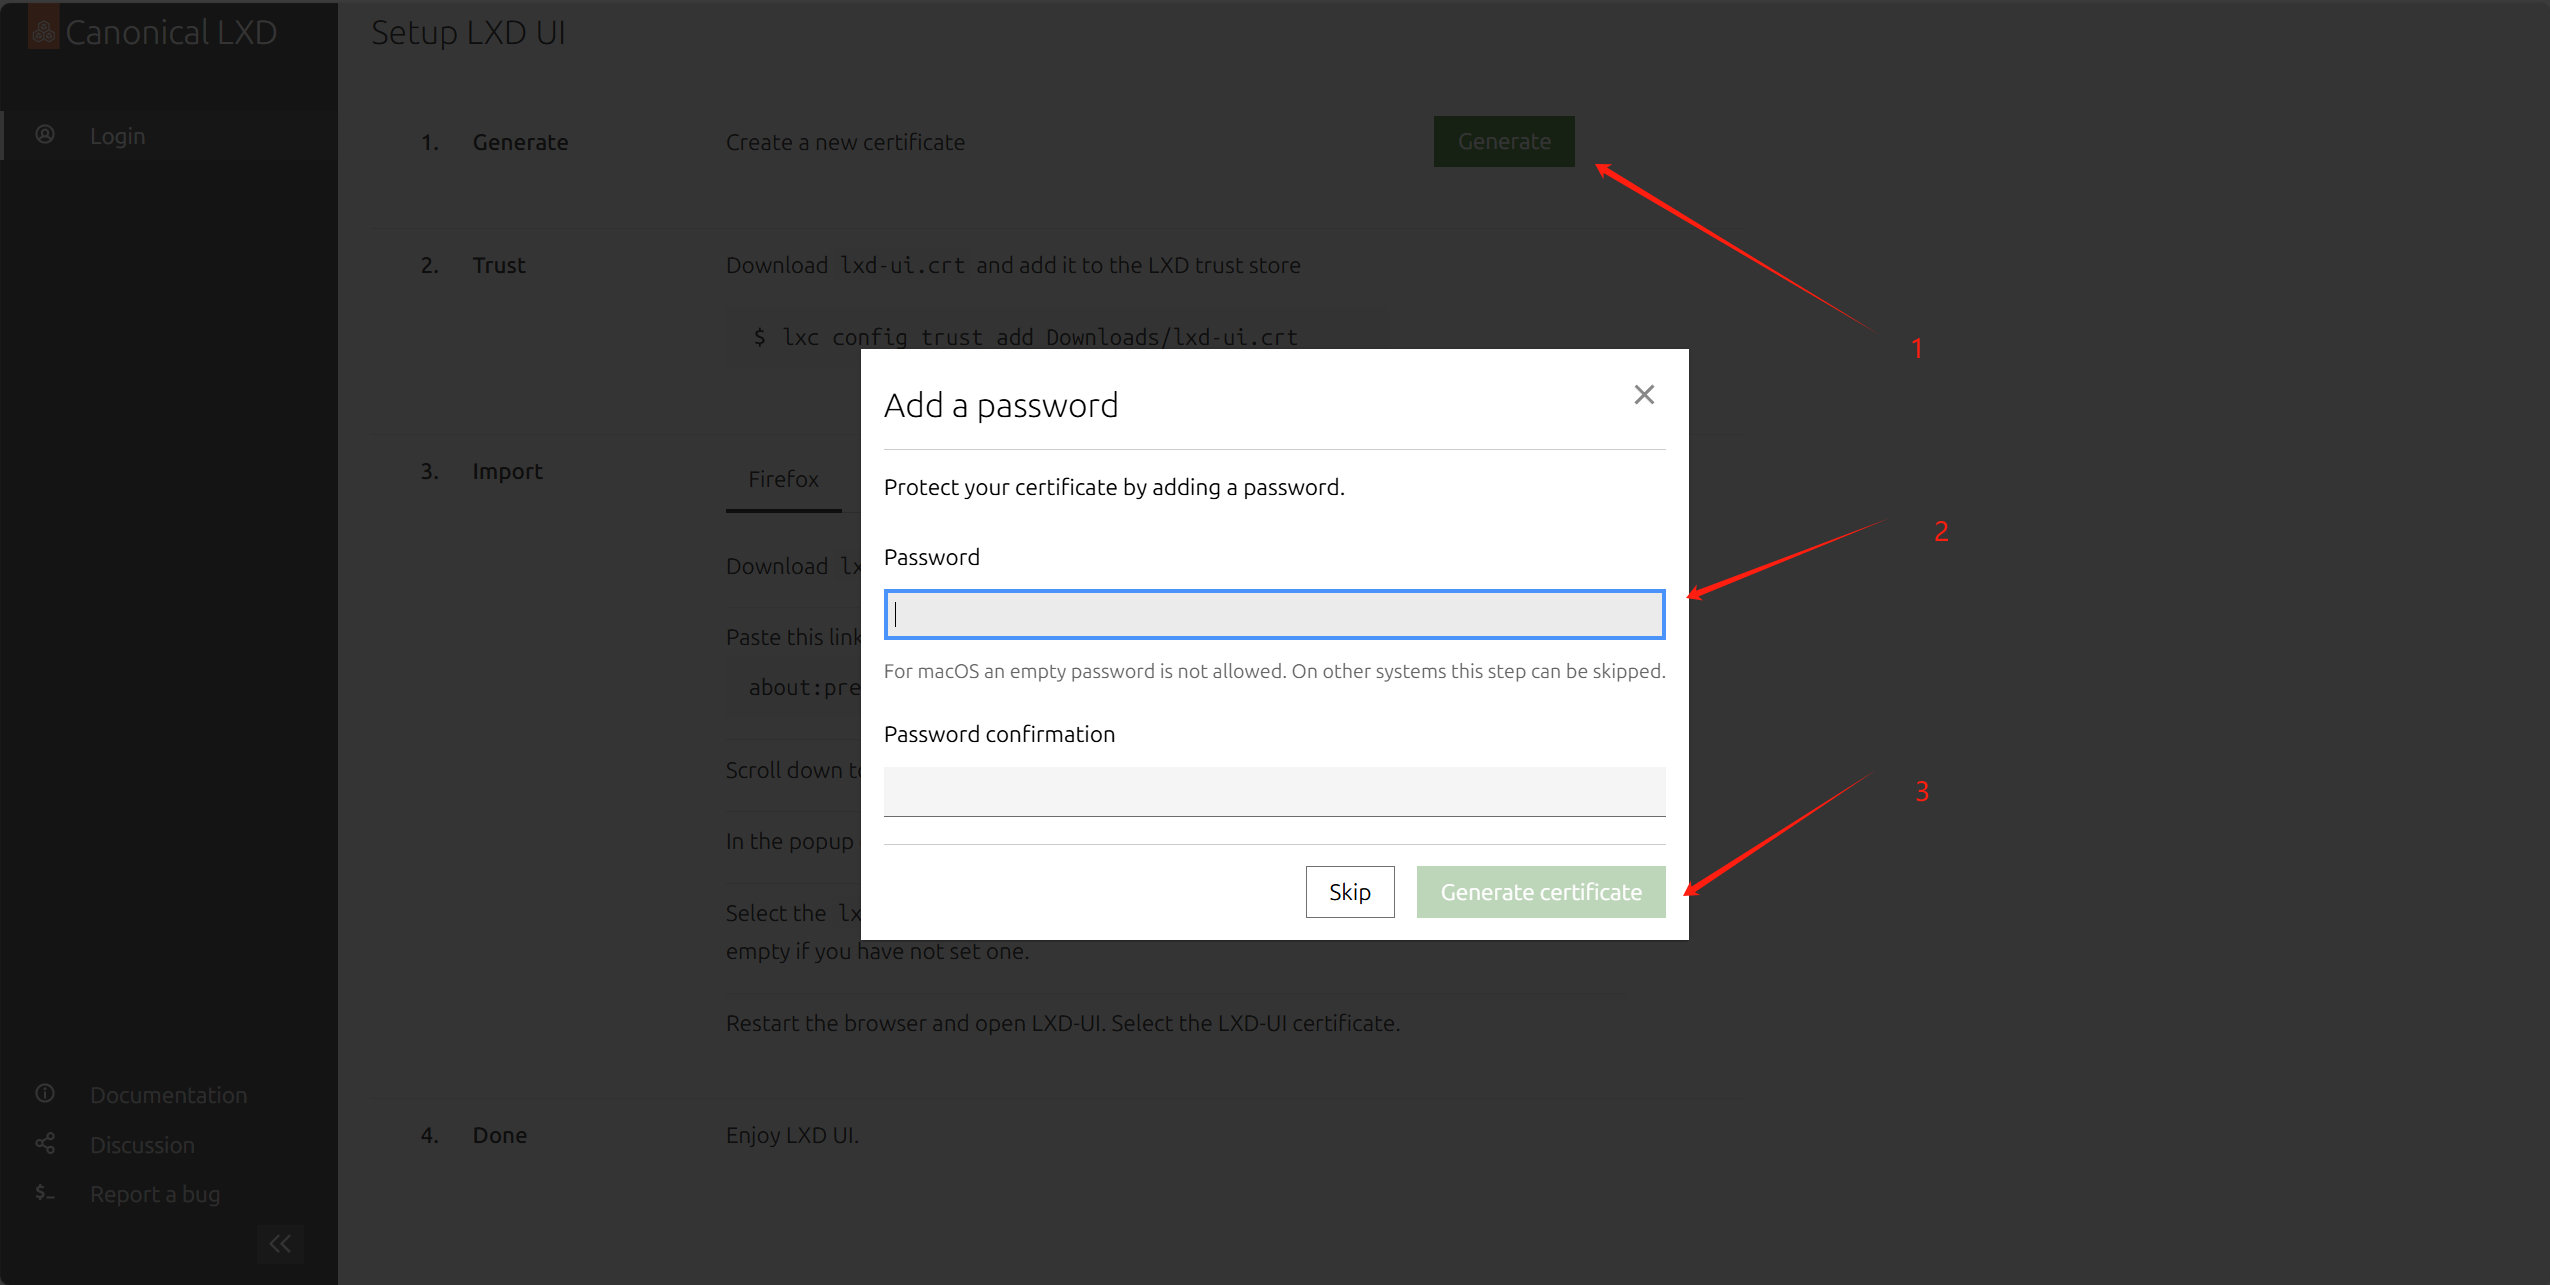Open the Report a bug link
This screenshot has width=2550, height=1285.
pos(155,1194)
